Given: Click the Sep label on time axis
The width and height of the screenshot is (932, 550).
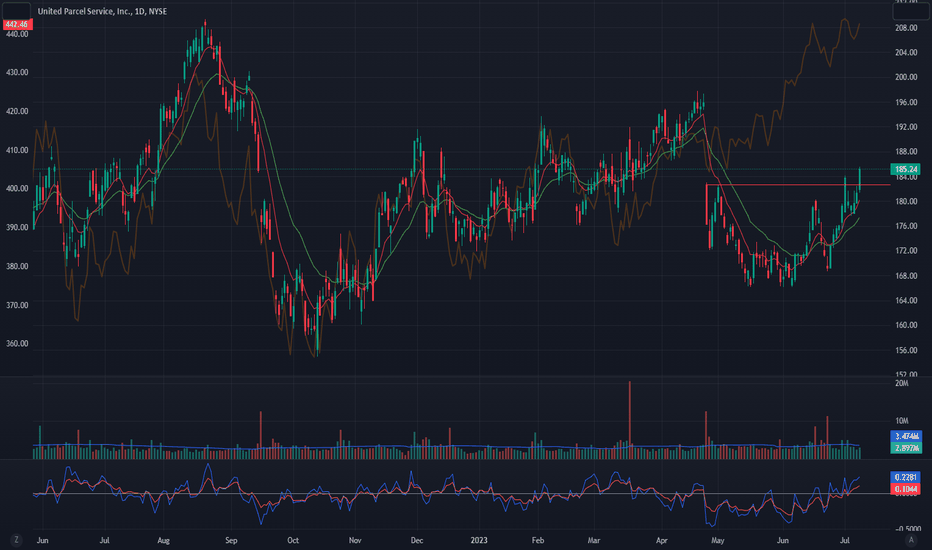Looking at the screenshot, I should click(231, 540).
